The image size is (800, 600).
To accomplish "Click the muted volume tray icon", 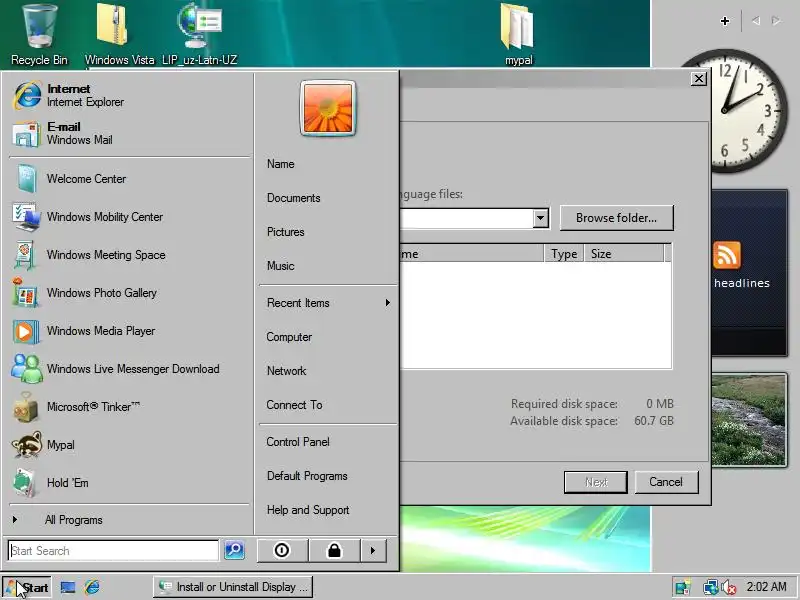I will tap(729, 587).
